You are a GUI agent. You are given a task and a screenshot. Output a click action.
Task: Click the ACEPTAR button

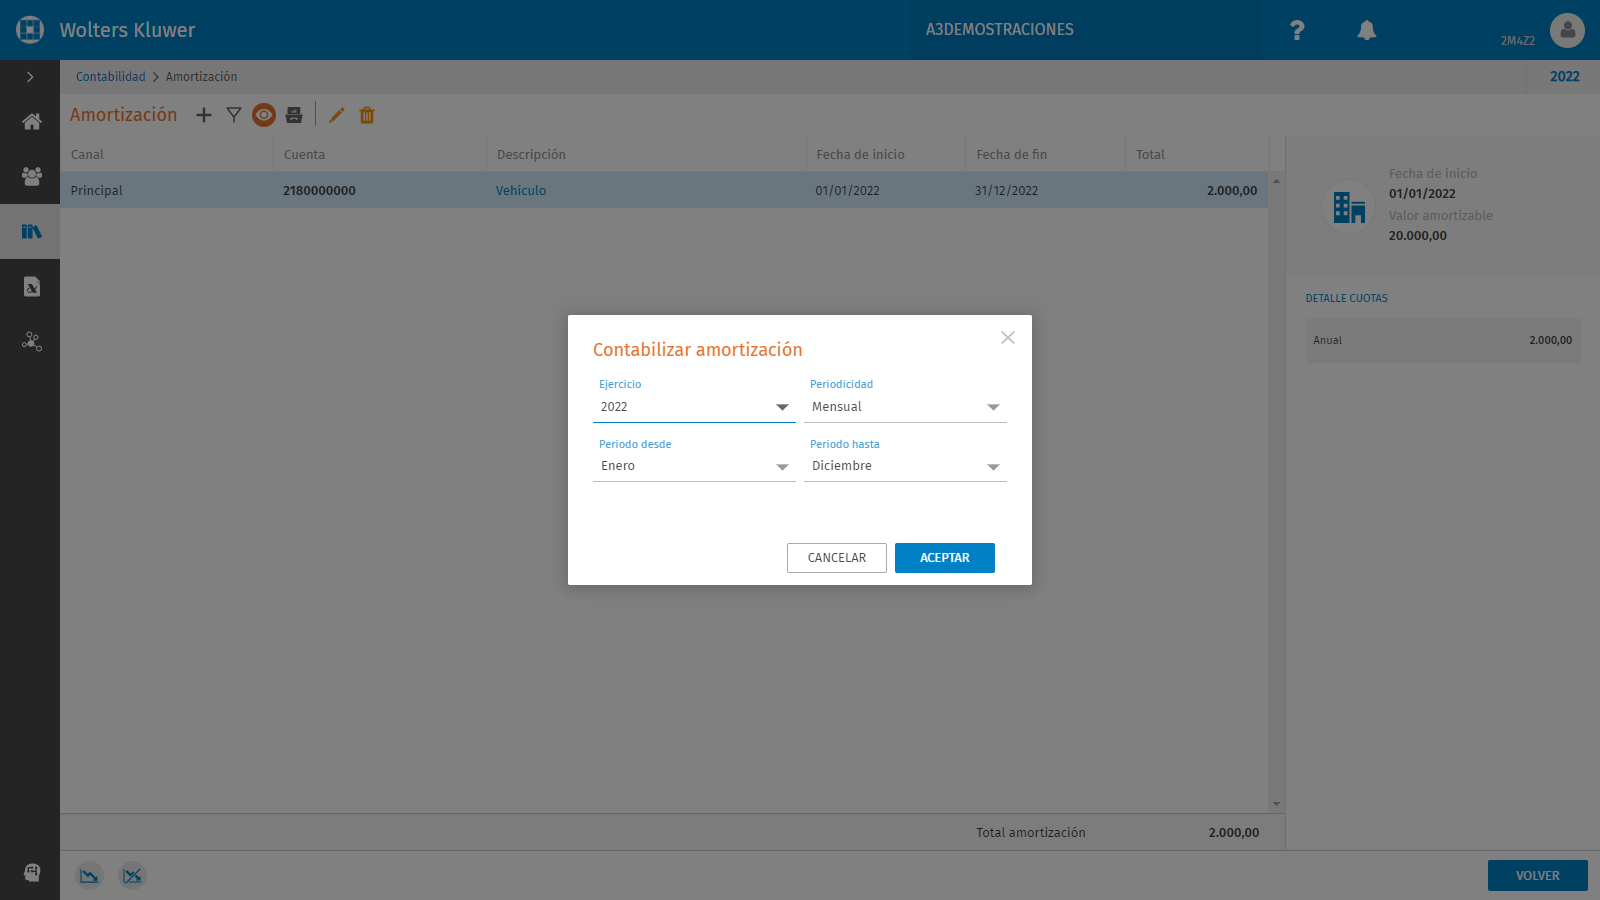tap(945, 558)
